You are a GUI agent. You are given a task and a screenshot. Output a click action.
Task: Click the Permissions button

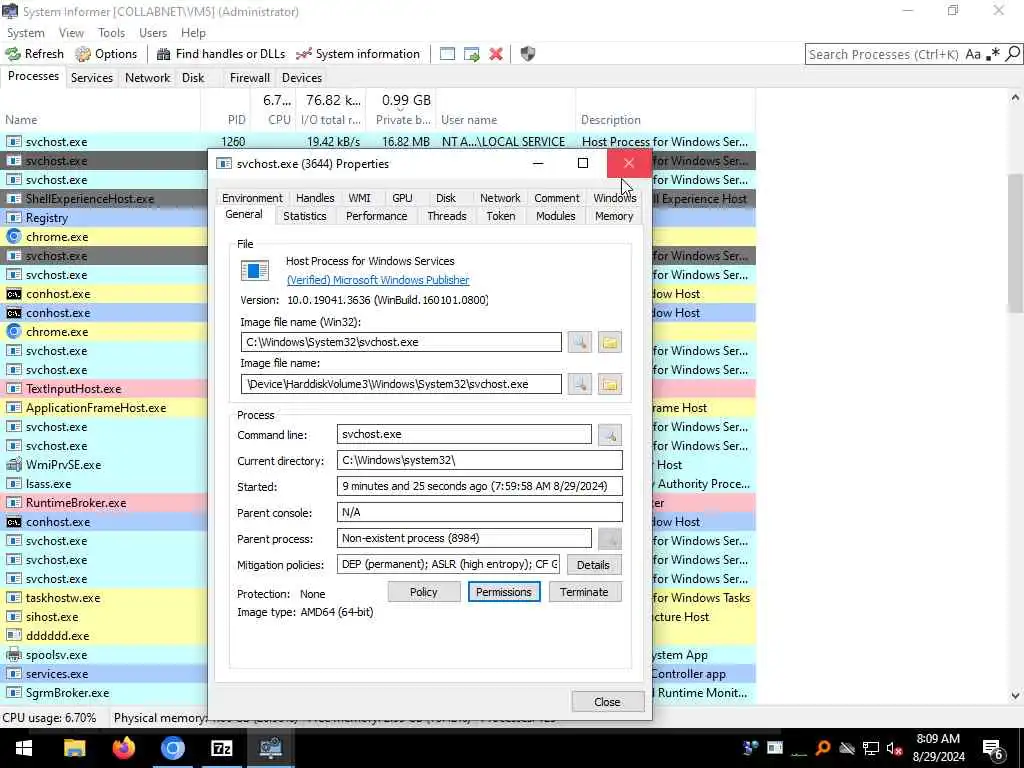[504, 592]
